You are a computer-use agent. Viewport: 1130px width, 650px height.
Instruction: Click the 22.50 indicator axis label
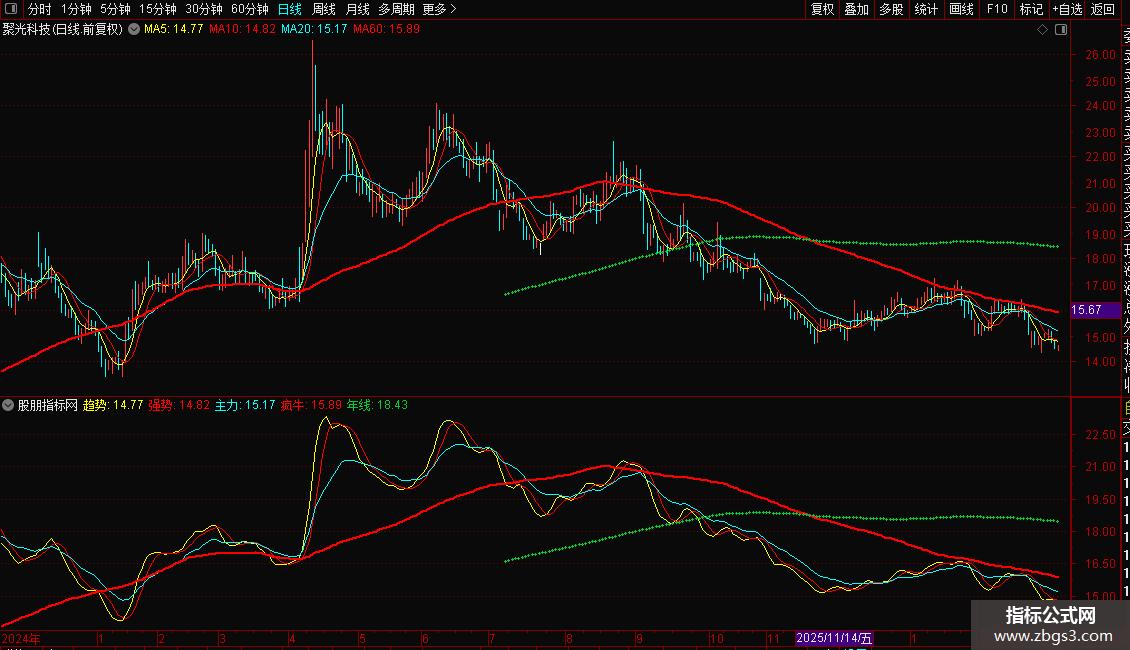tap(1100, 435)
